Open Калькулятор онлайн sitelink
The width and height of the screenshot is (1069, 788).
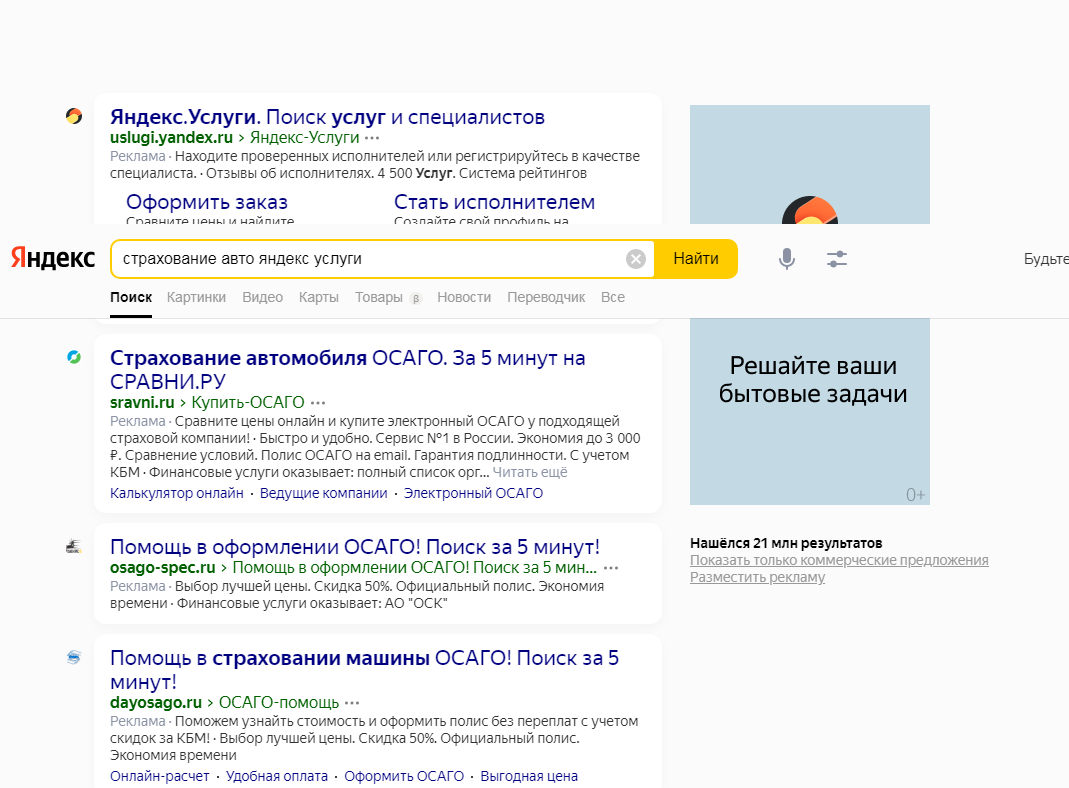coord(177,493)
